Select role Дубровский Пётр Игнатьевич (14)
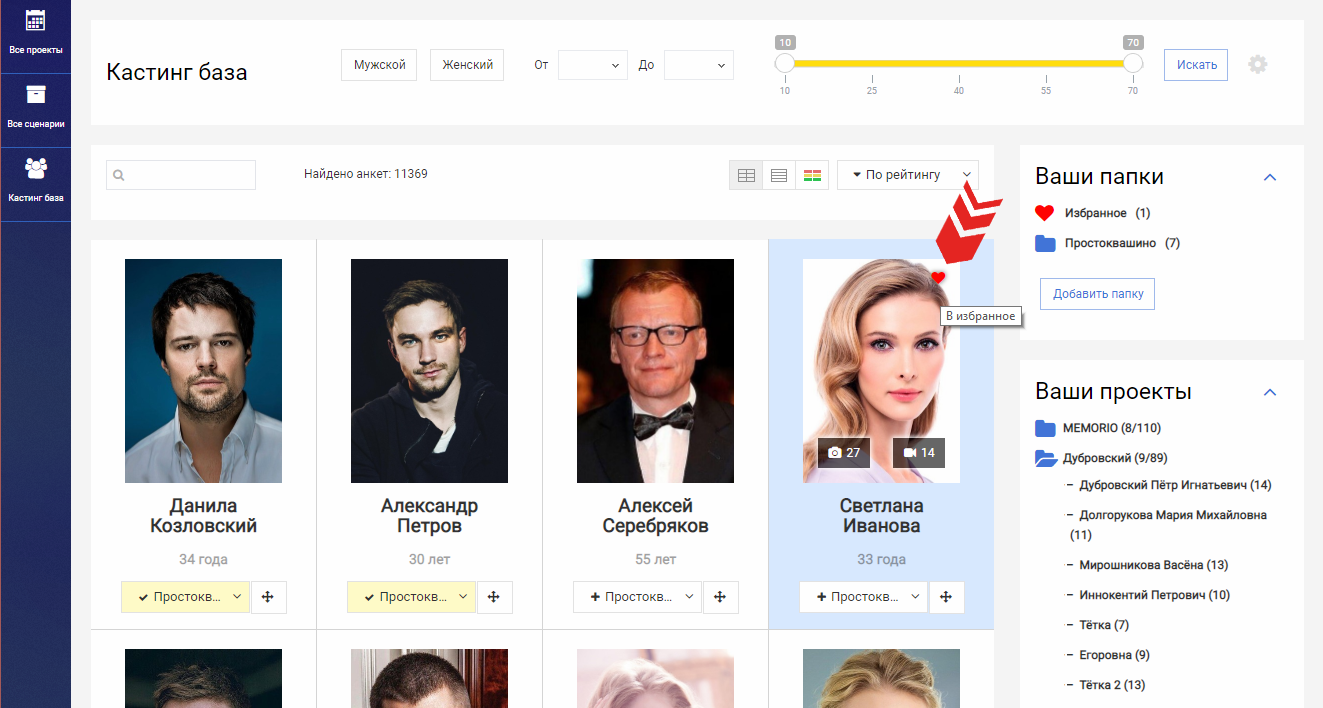The image size is (1323, 708). (x=1175, y=485)
